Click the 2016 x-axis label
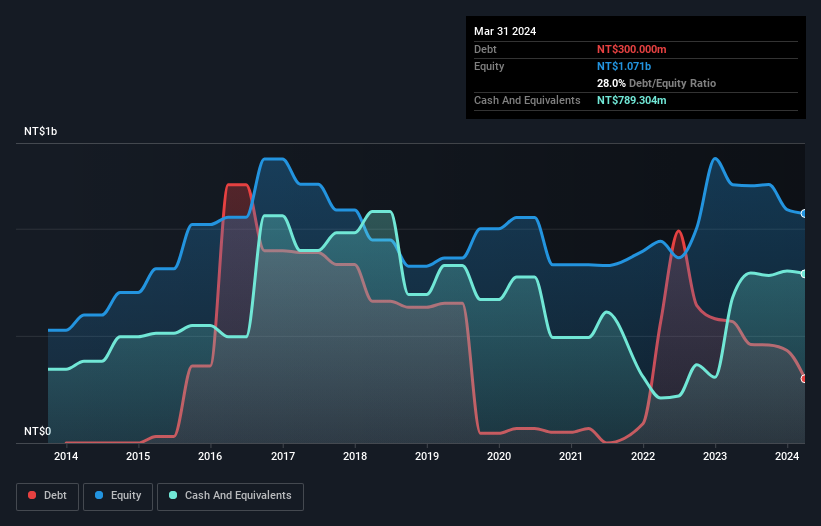Screen dimensions: 821x526 [x=210, y=456]
